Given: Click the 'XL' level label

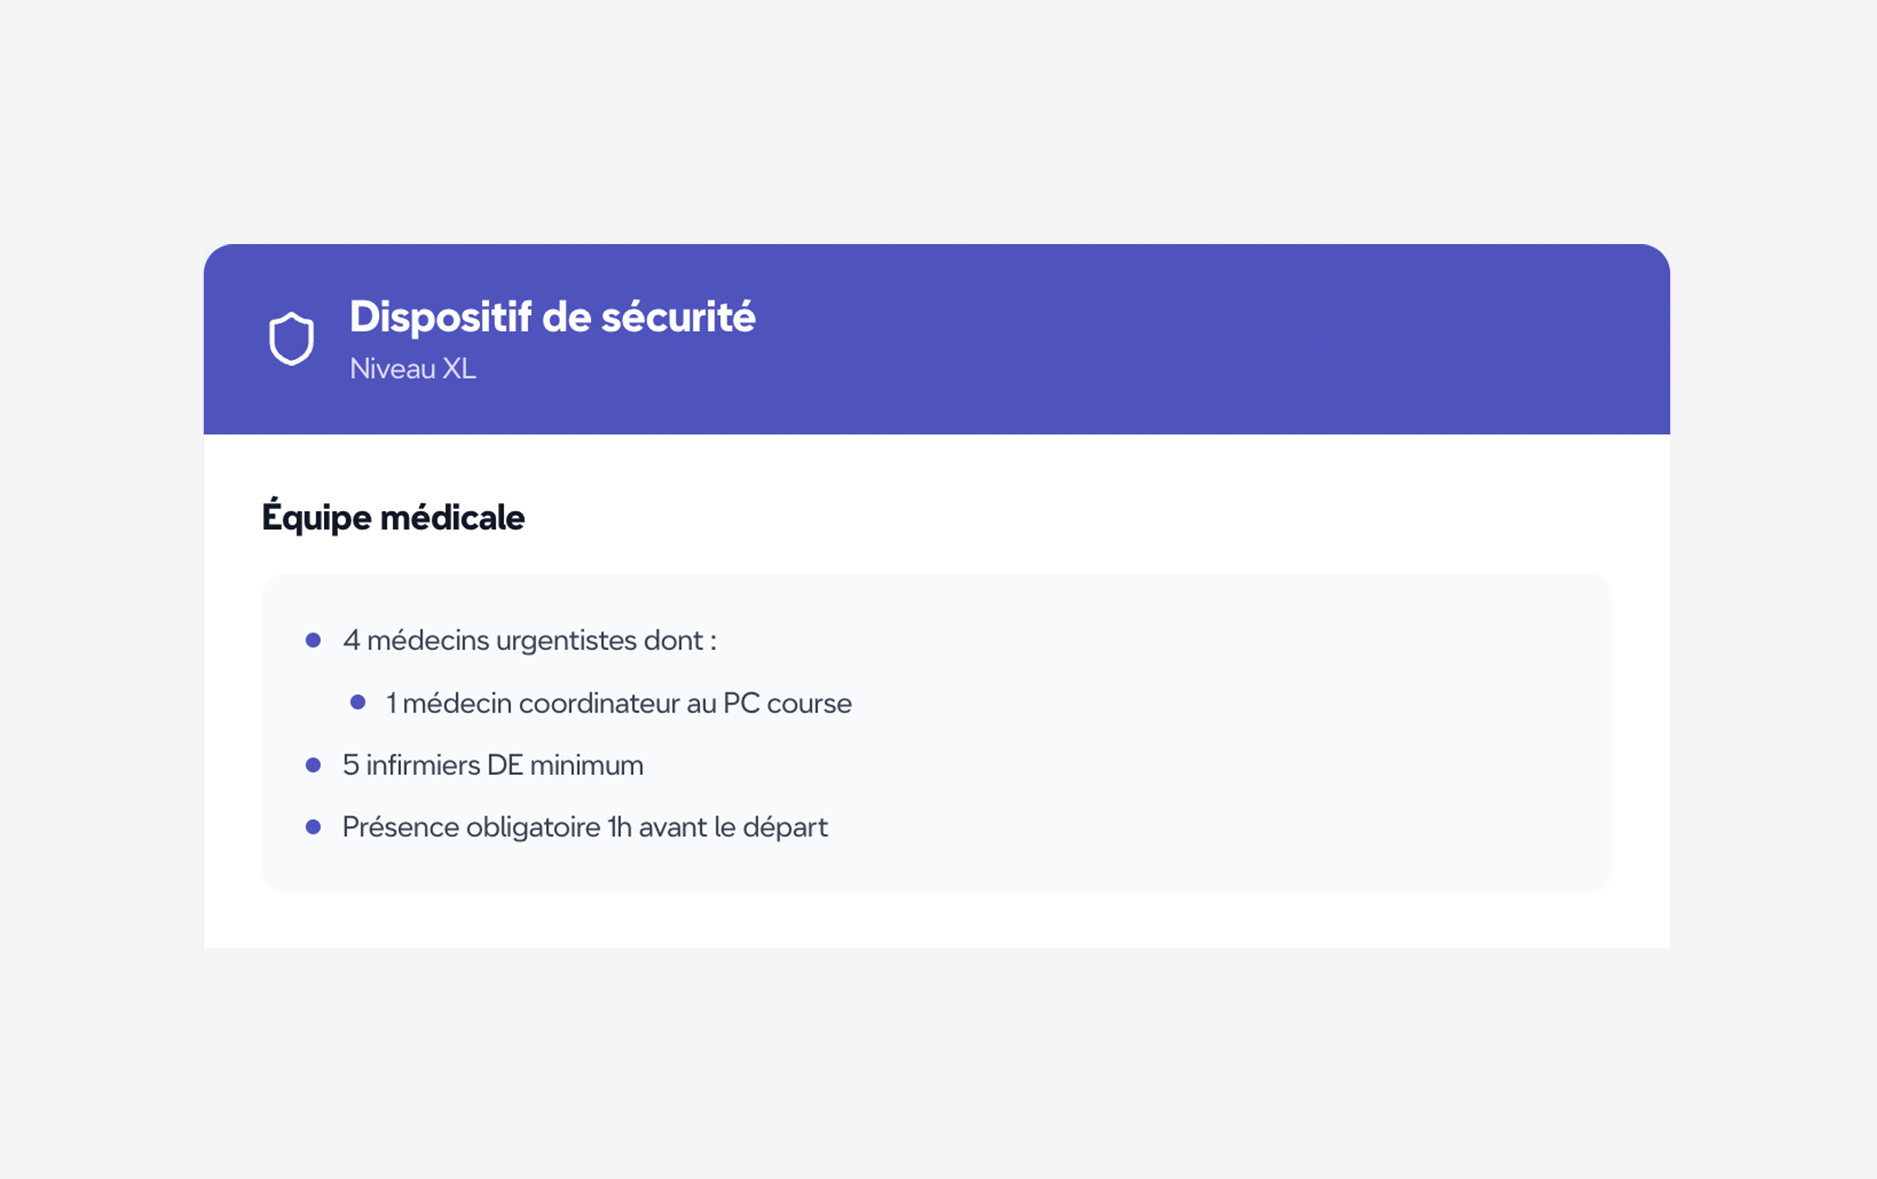Looking at the screenshot, I should click(459, 368).
